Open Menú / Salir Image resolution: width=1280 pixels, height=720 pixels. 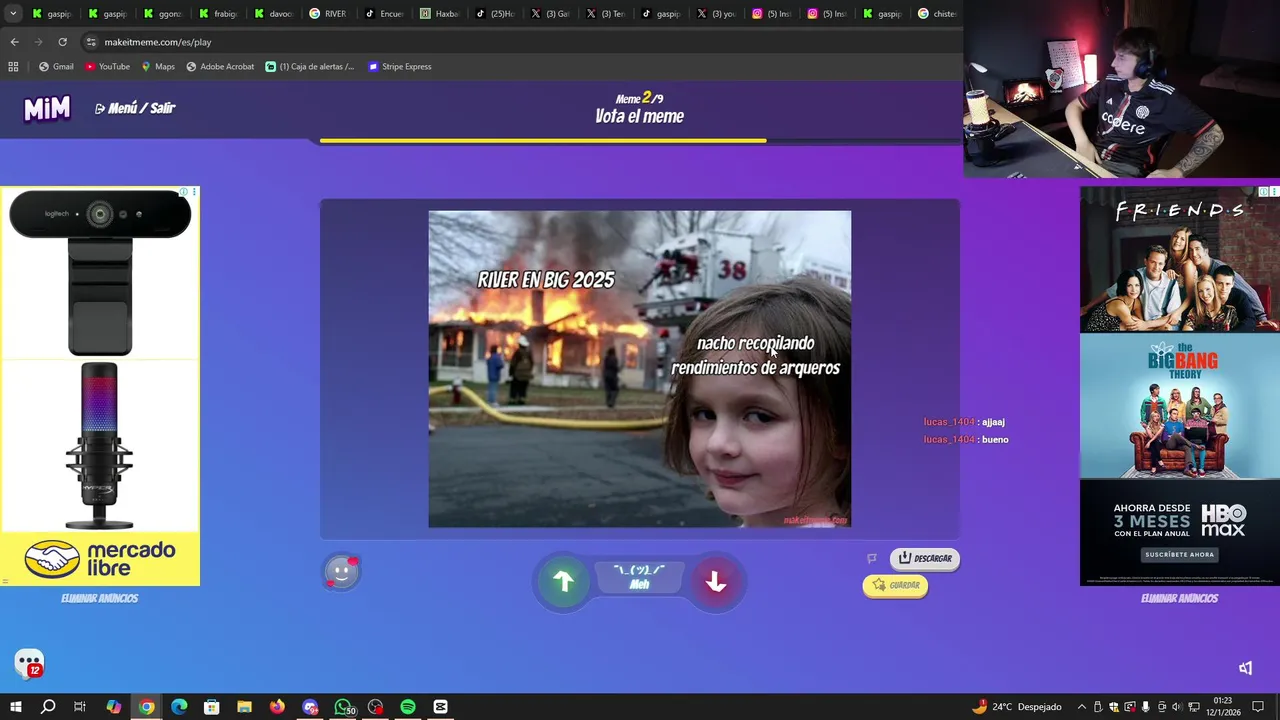click(x=135, y=108)
